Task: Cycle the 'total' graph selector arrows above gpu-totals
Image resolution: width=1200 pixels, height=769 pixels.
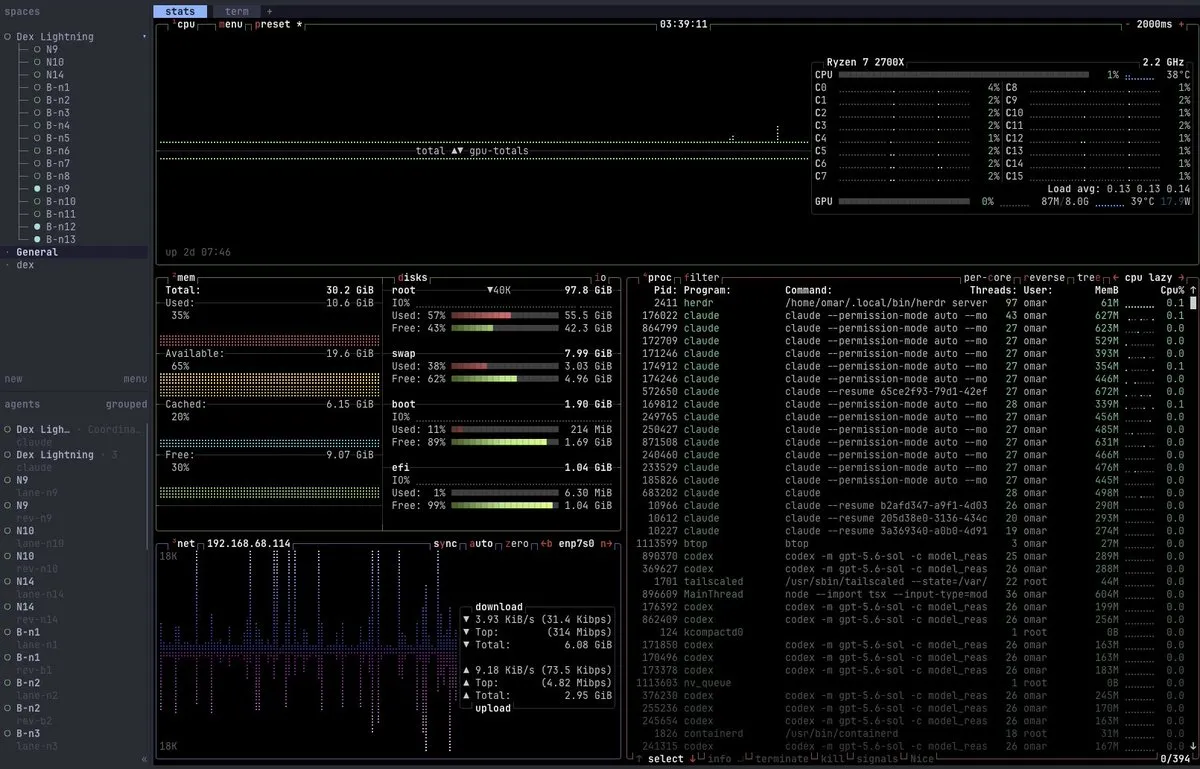Action: point(458,151)
